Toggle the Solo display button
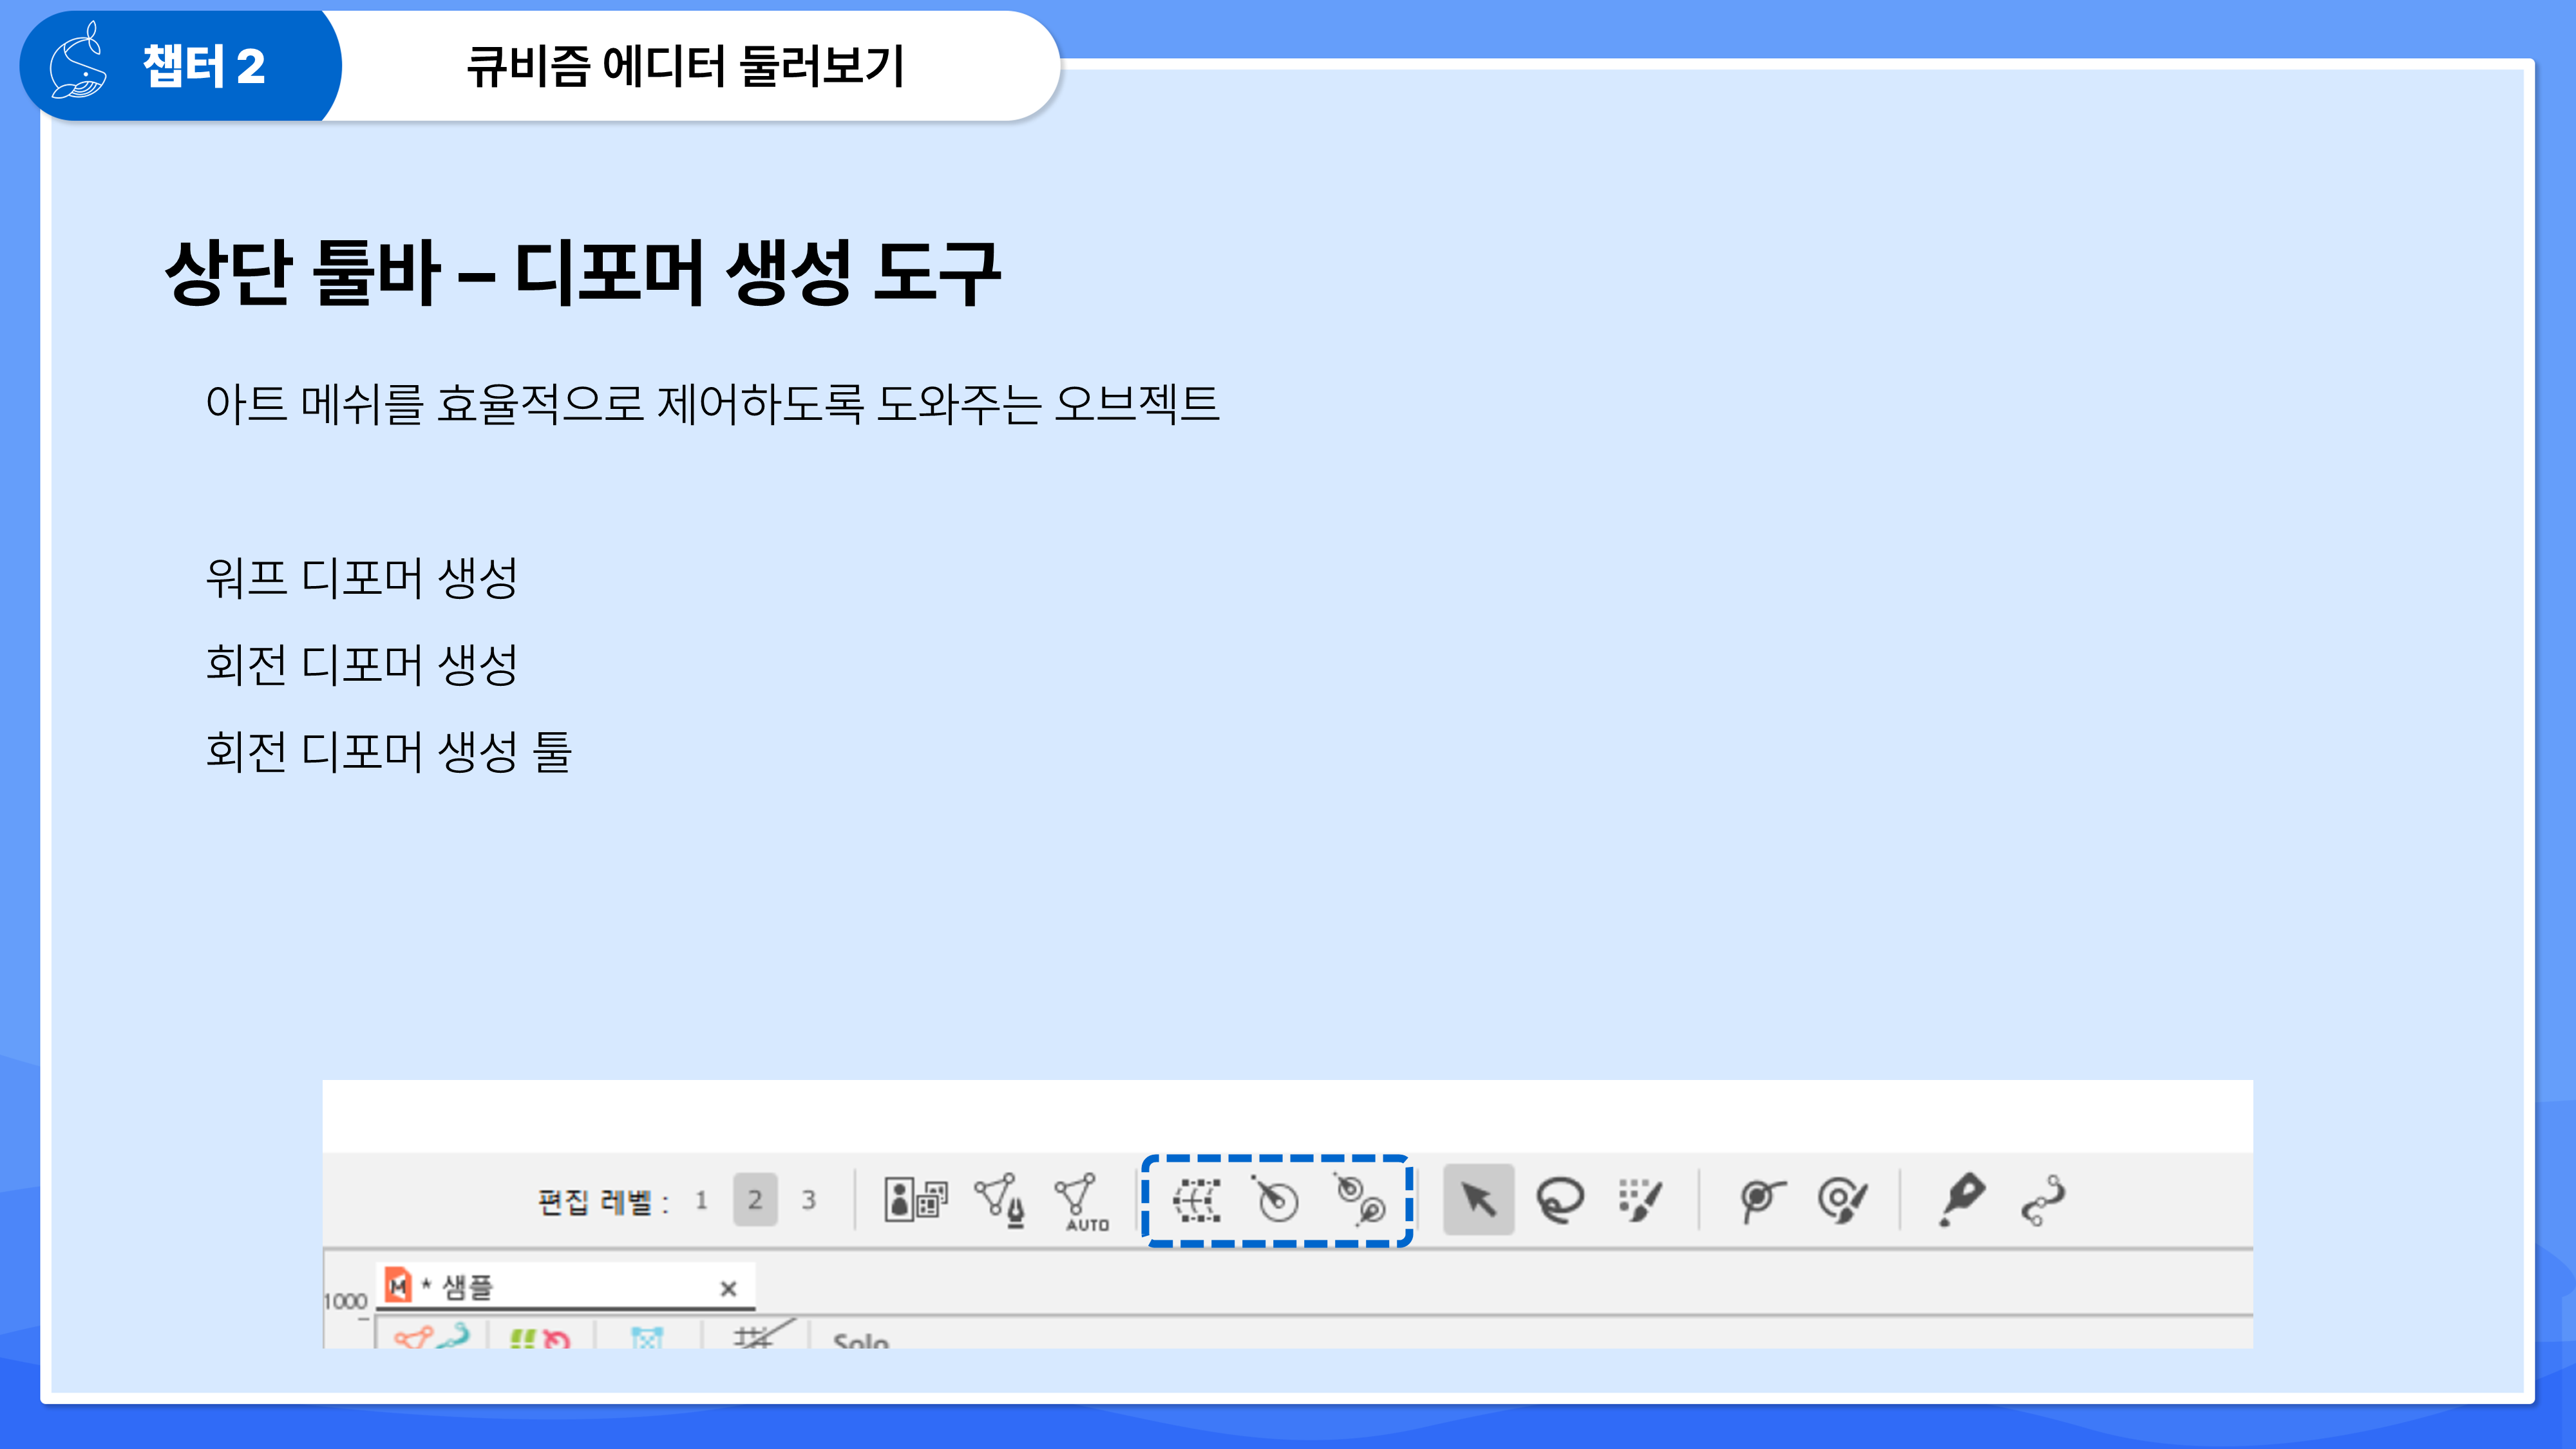This screenshot has width=2576, height=1449. (860, 1339)
